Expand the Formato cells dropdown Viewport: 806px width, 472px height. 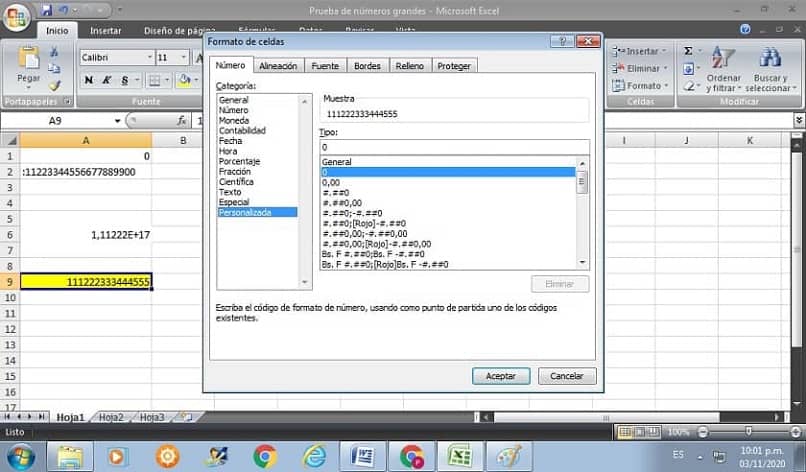point(667,85)
